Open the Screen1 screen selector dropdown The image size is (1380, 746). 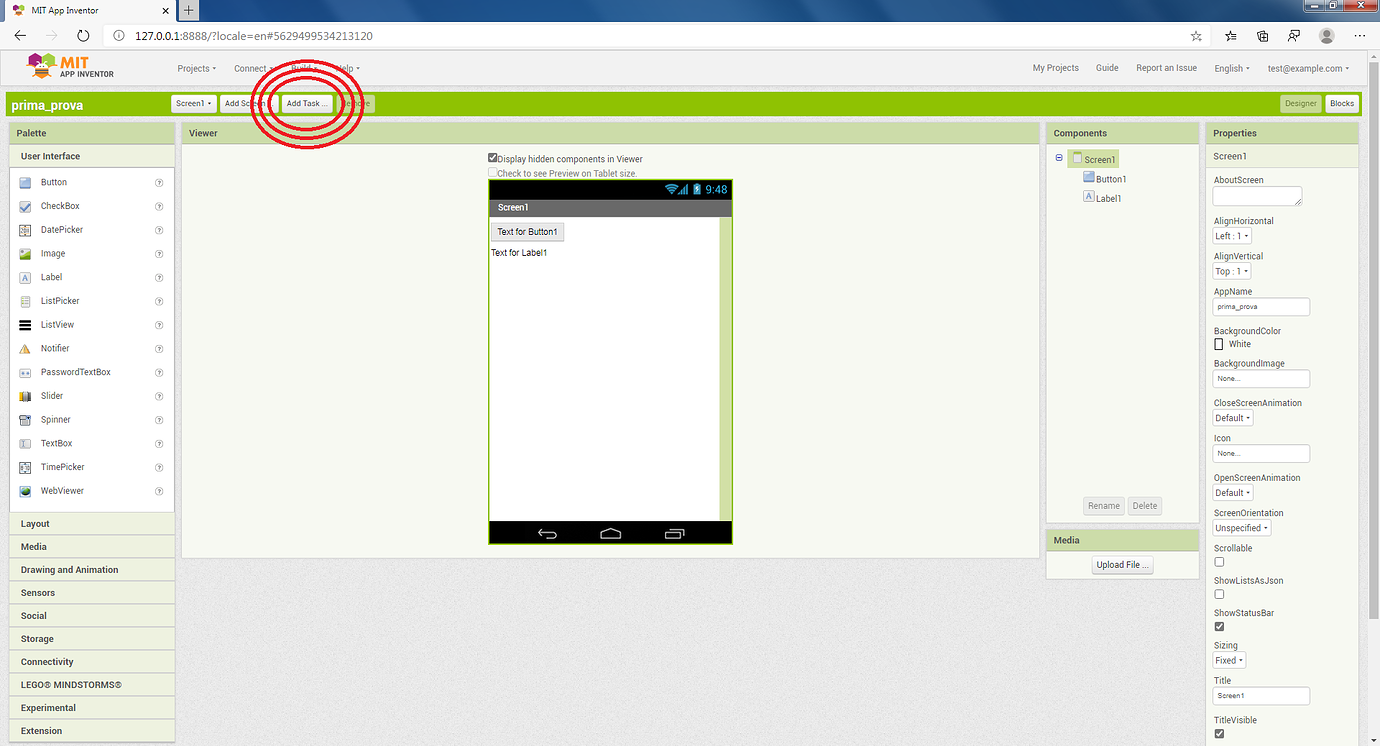193,103
